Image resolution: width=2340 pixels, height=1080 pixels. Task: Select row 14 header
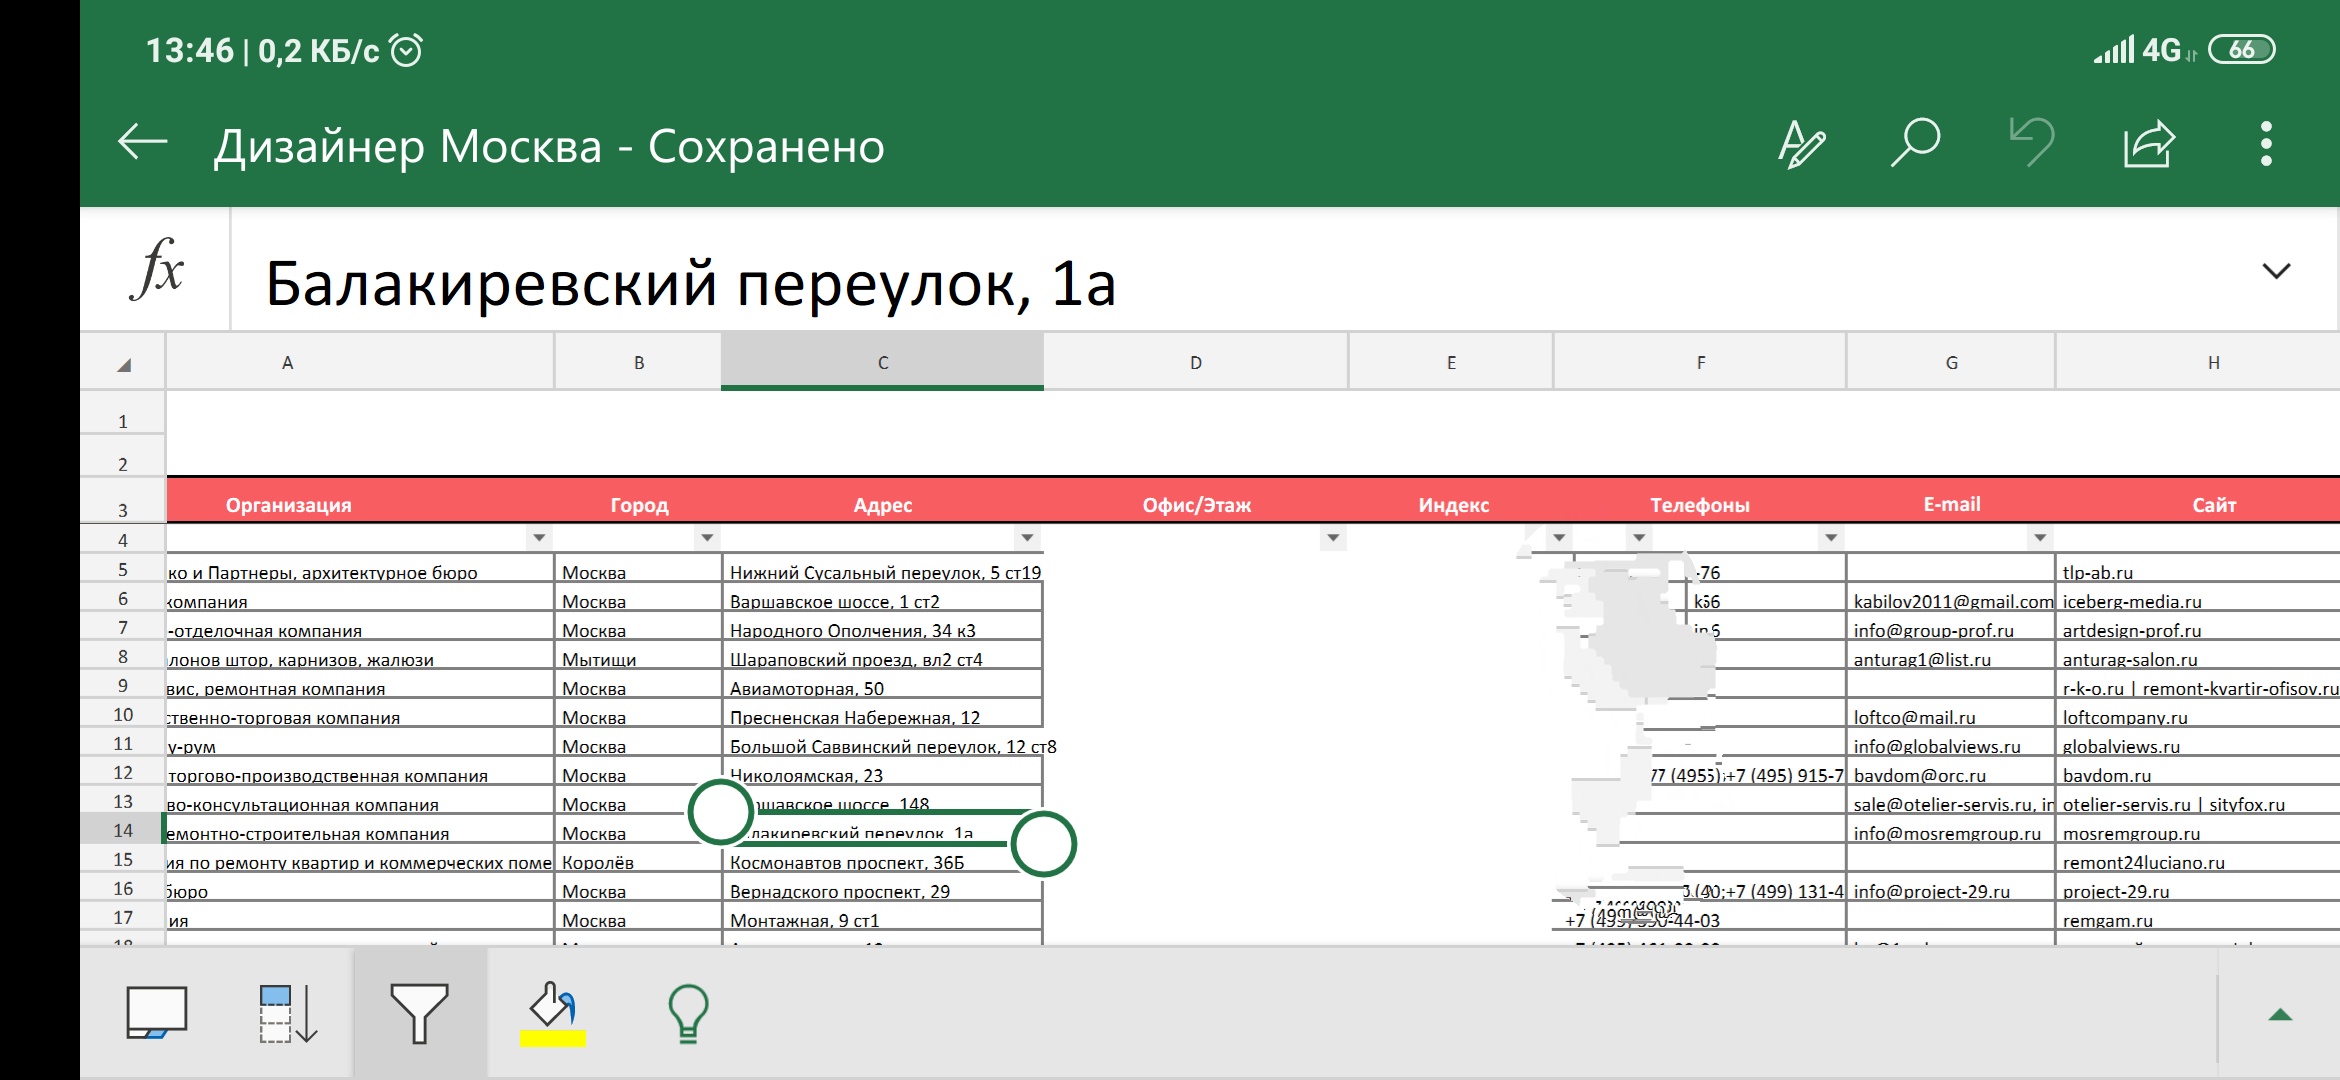click(x=123, y=831)
